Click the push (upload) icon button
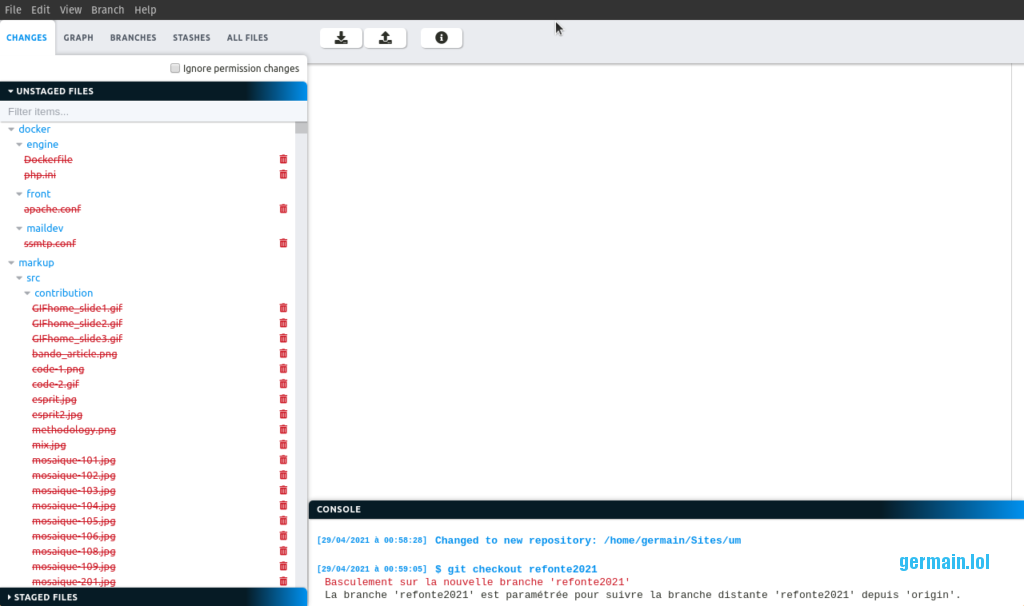 point(385,38)
